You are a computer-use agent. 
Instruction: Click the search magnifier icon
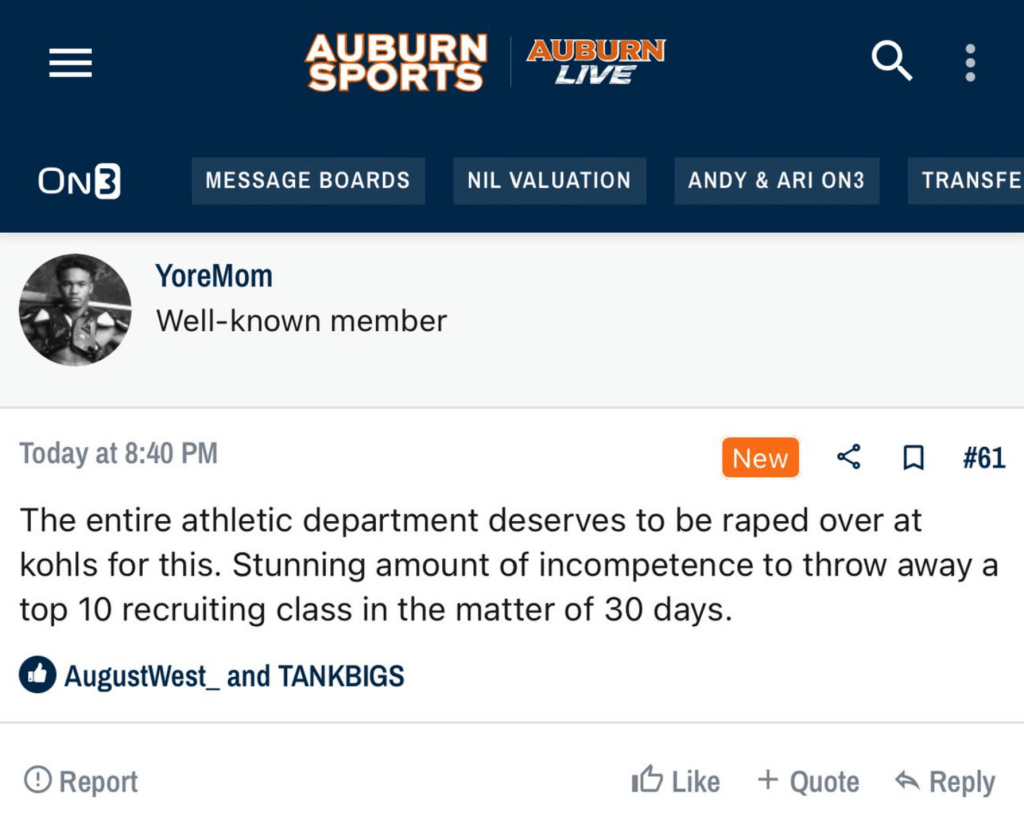(x=891, y=62)
